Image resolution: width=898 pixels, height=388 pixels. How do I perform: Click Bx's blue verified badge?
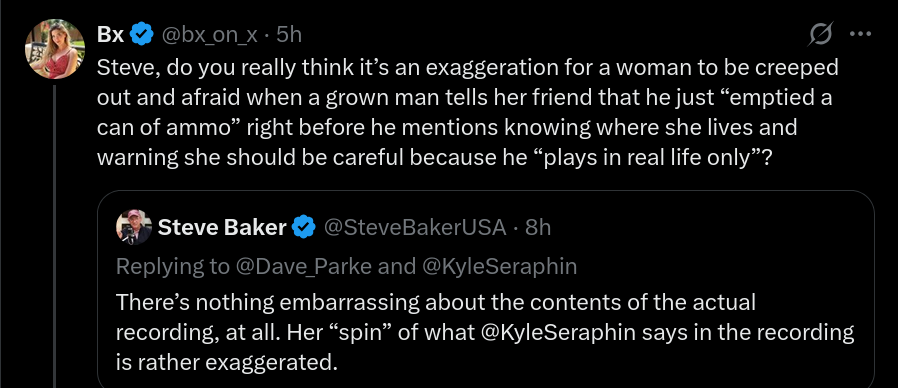point(142,35)
